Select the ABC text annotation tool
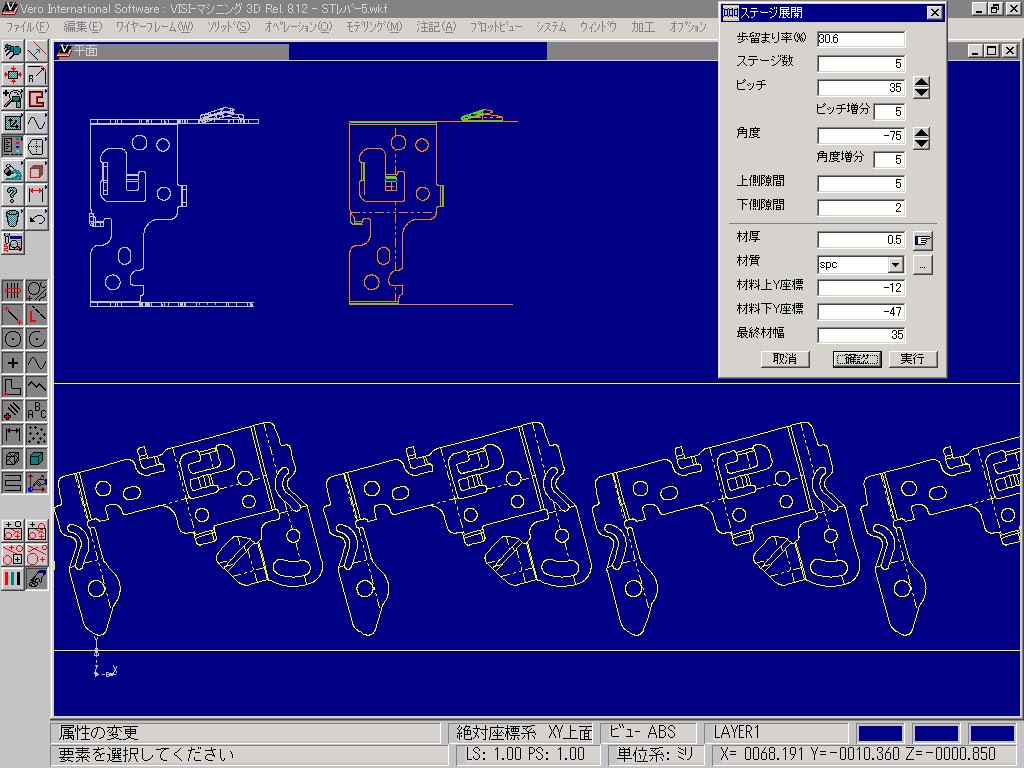The height and width of the screenshot is (768, 1024). click(37, 410)
